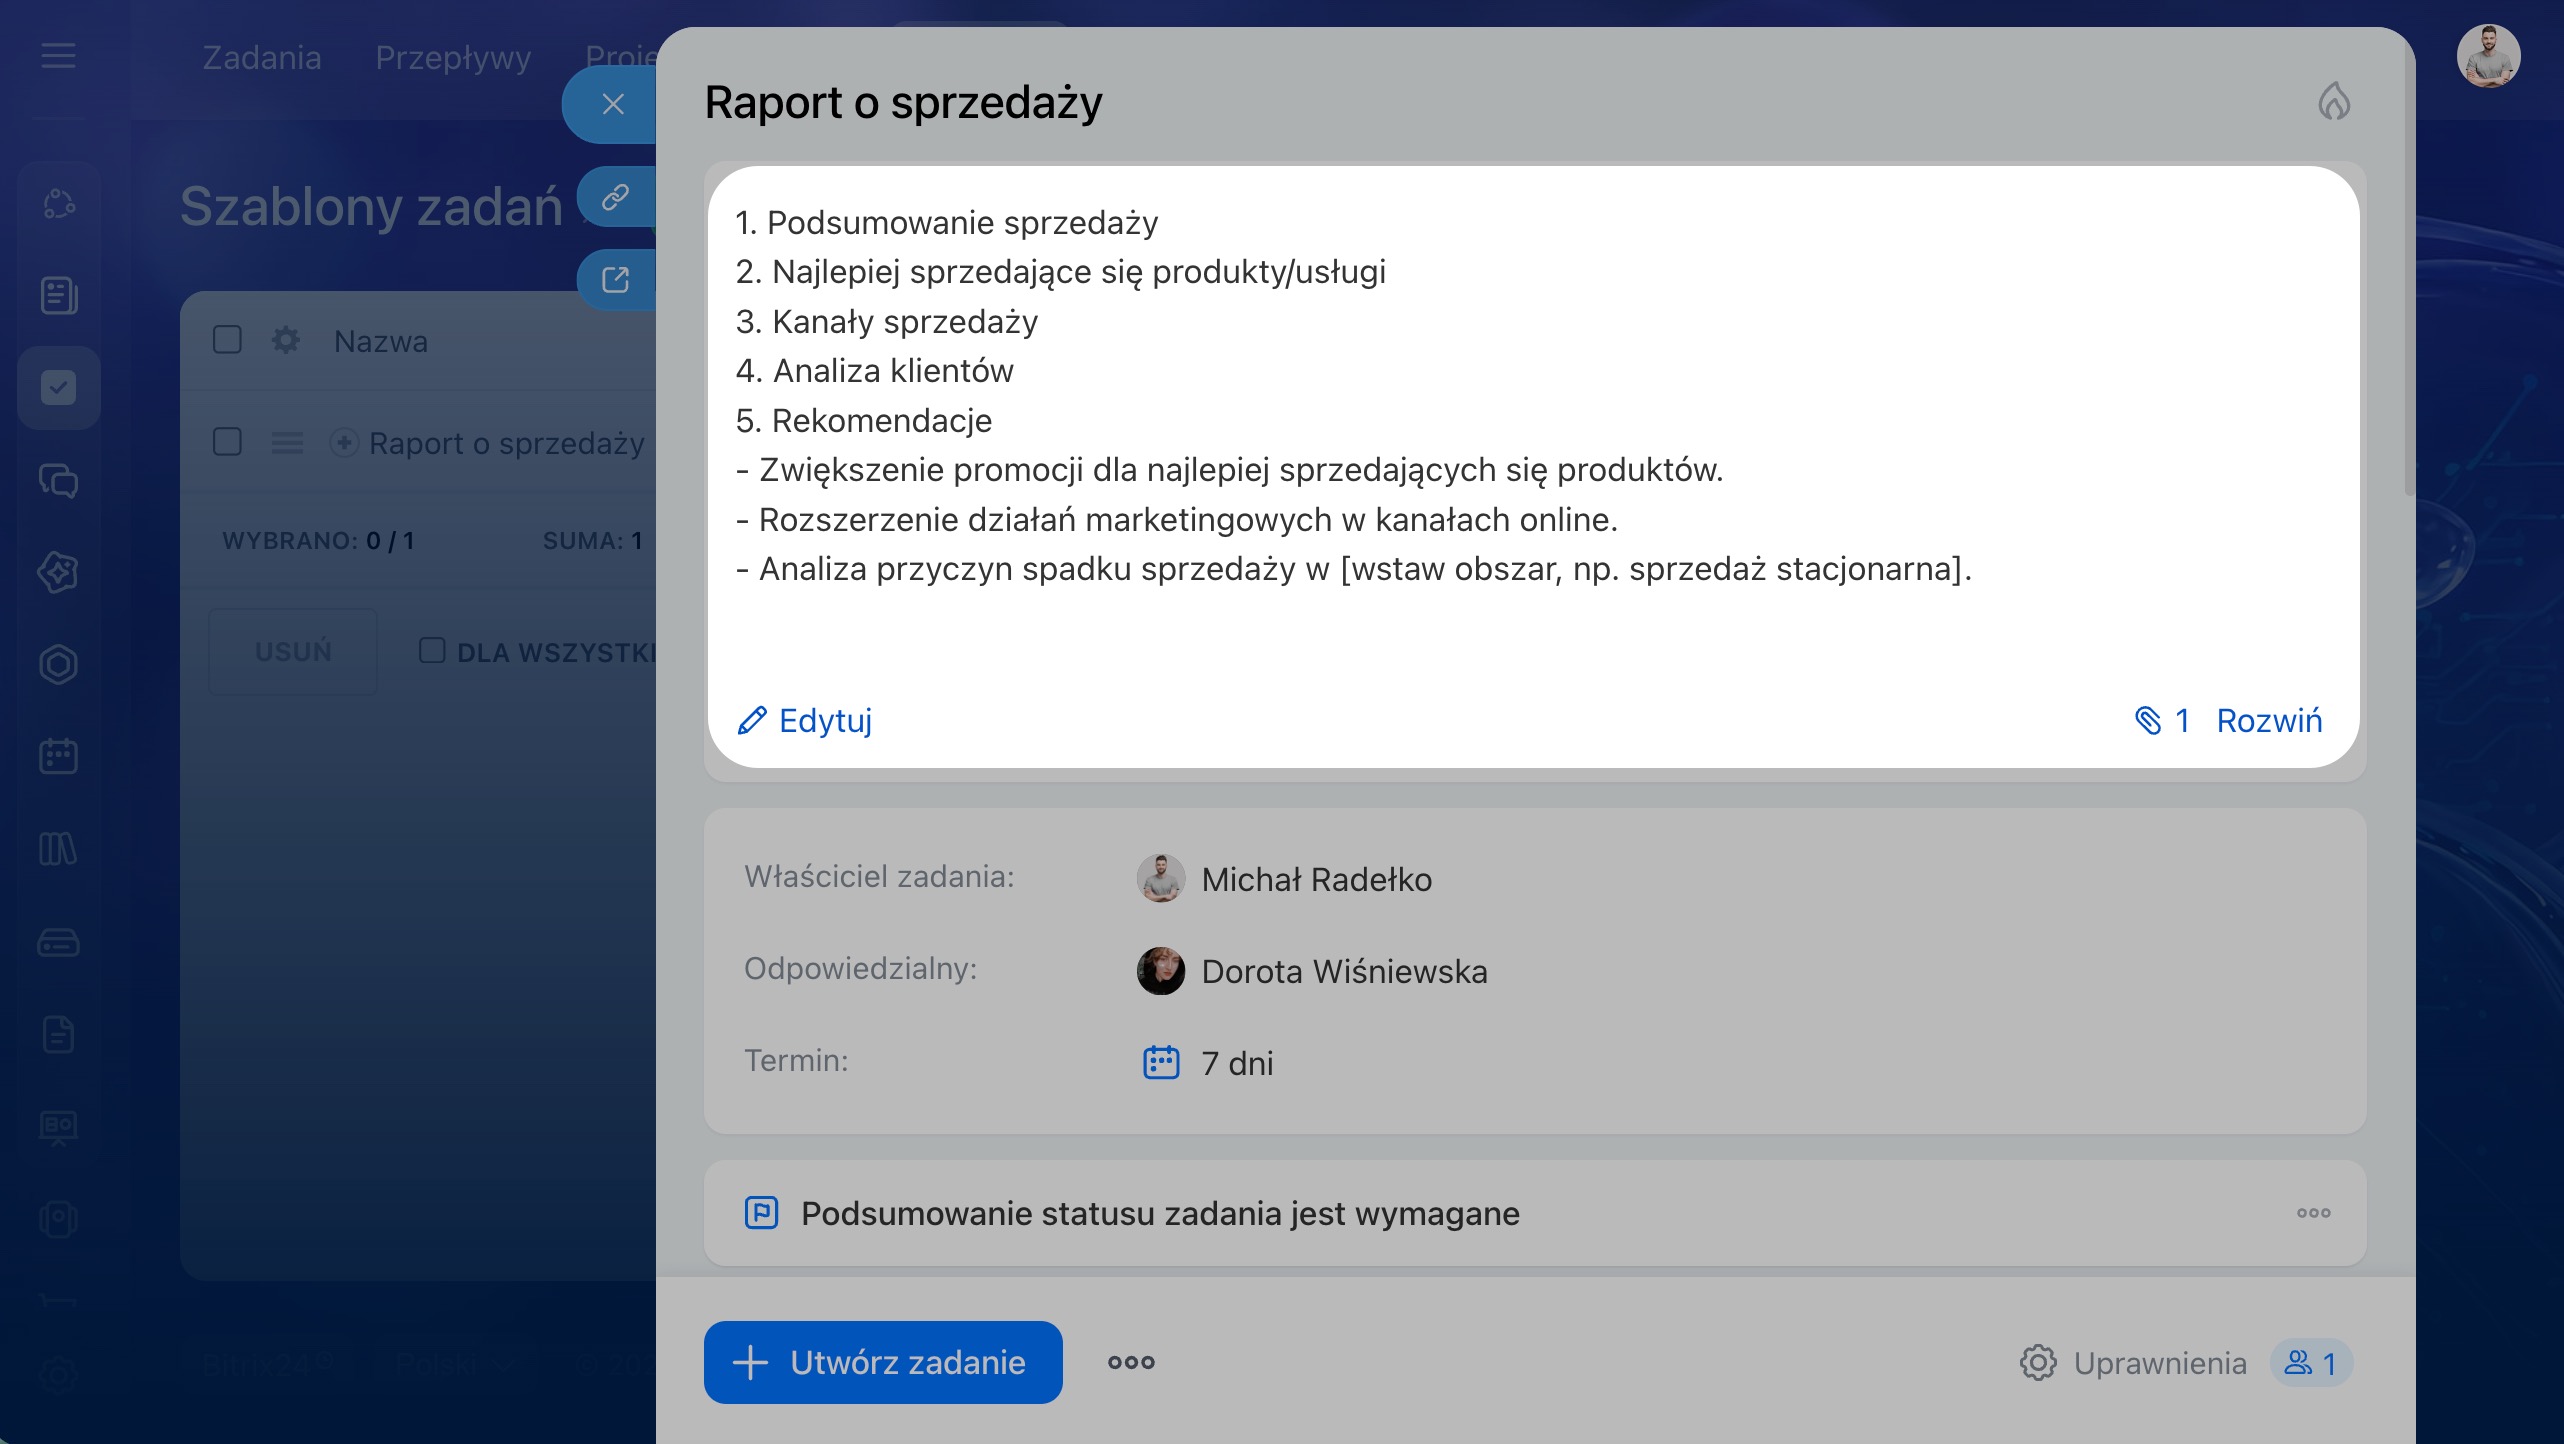Open the hamburger menu icon
This screenshot has width=2564, height=1444.
point(58,56)
